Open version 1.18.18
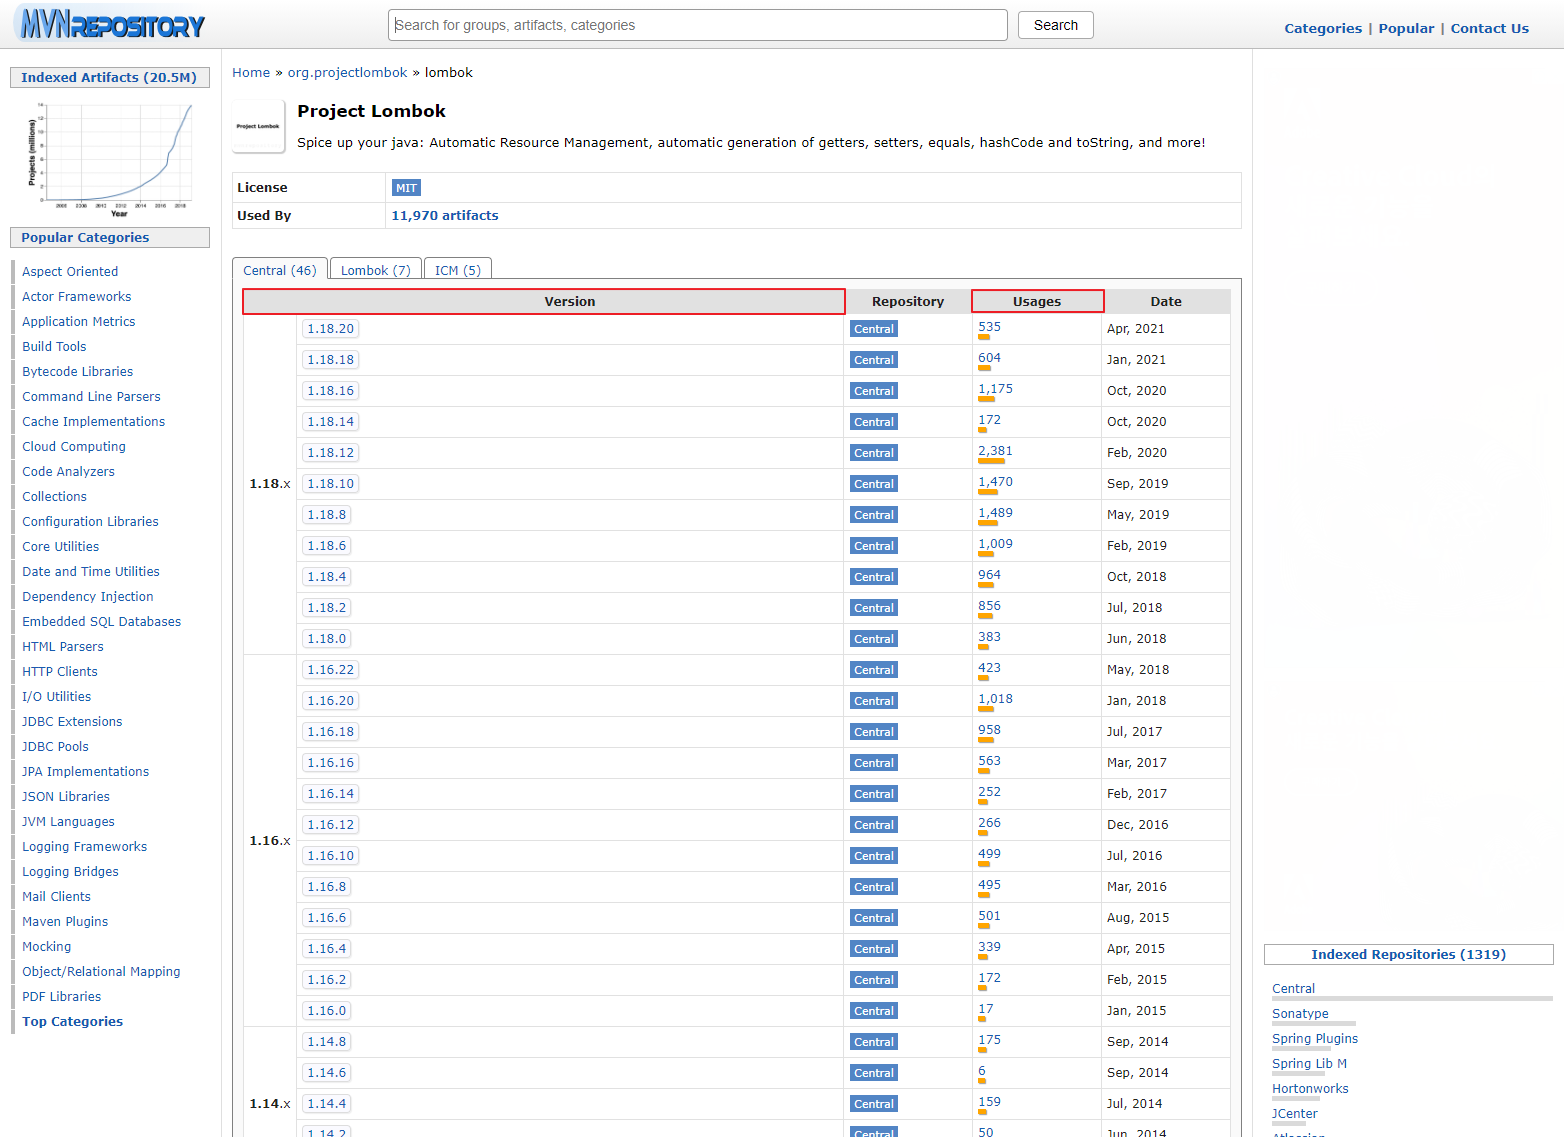 tap(330, 360)
